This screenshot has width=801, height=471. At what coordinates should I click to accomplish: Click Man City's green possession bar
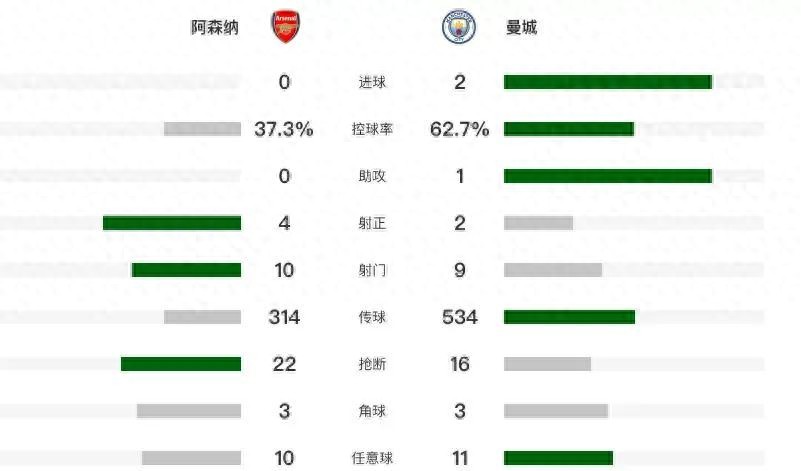pyautogui.click(x=568, y=129)
